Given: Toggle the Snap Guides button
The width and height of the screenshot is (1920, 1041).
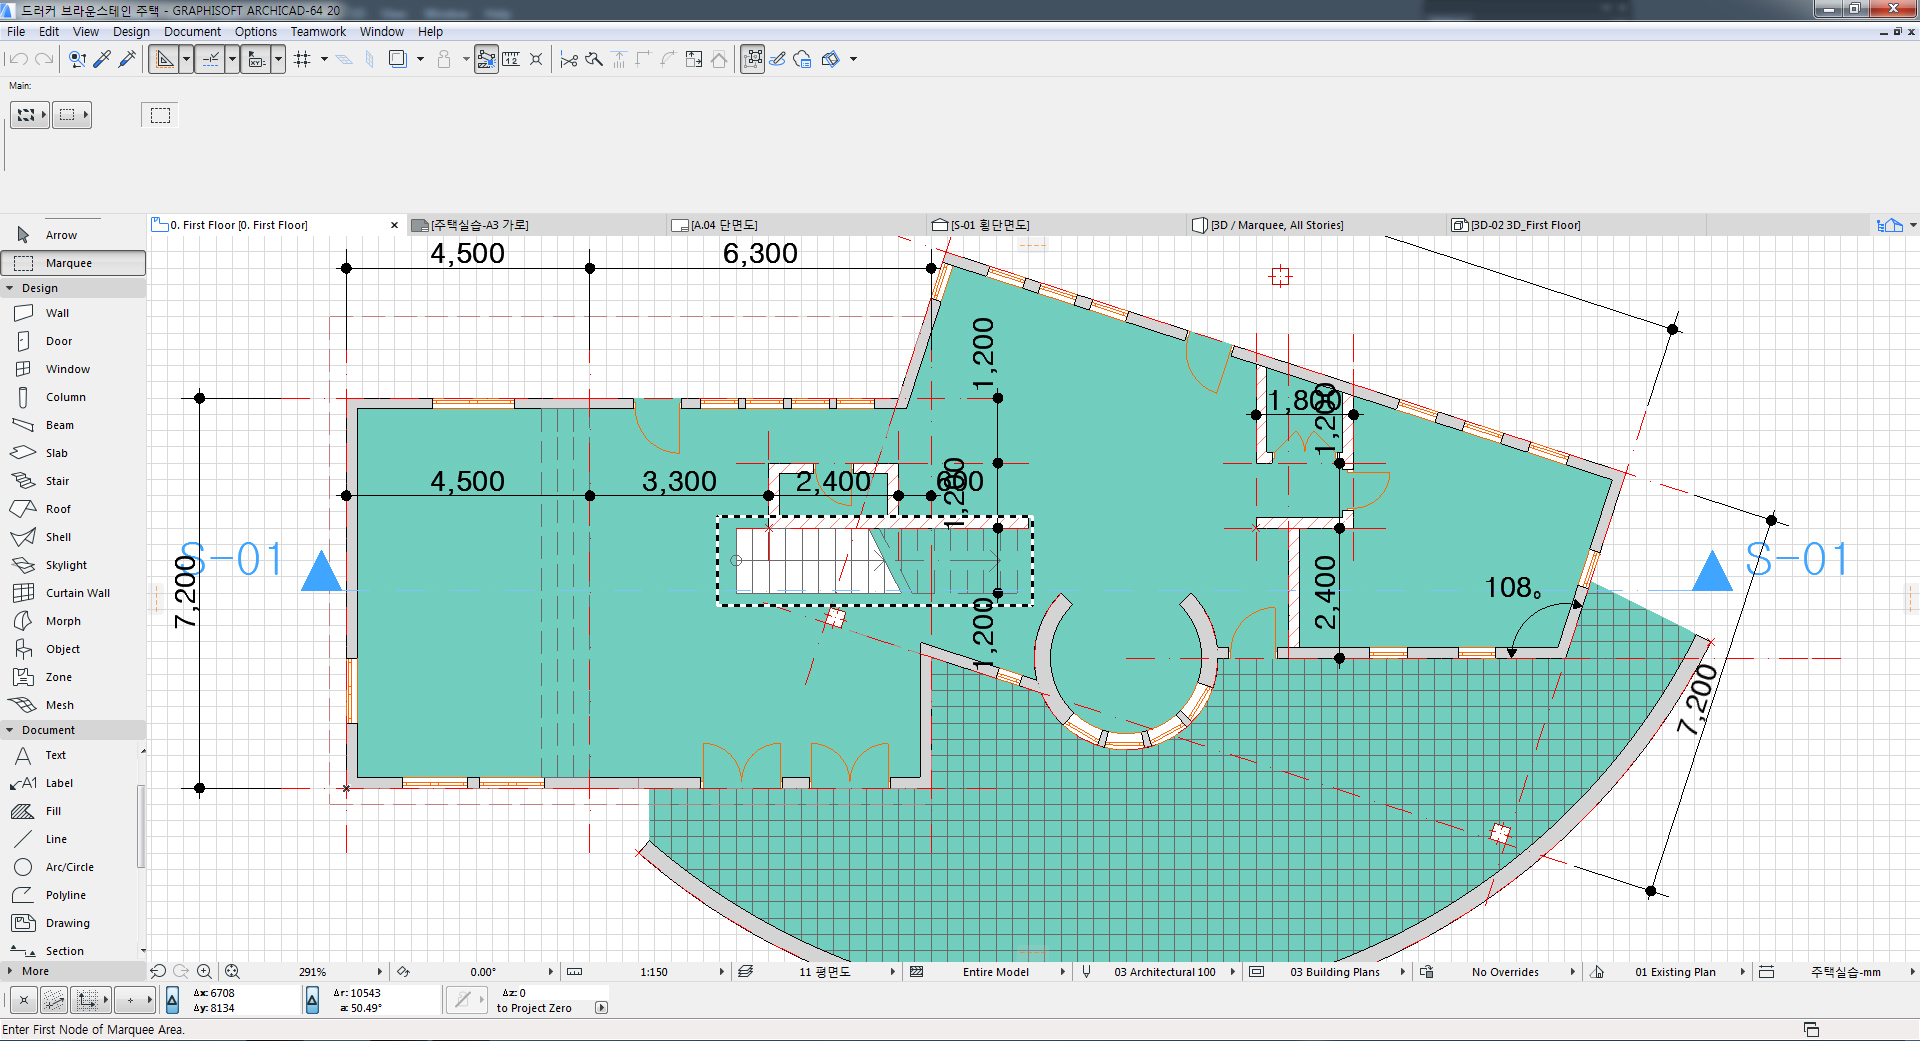Looking at the screenshot, I should 210,59.
